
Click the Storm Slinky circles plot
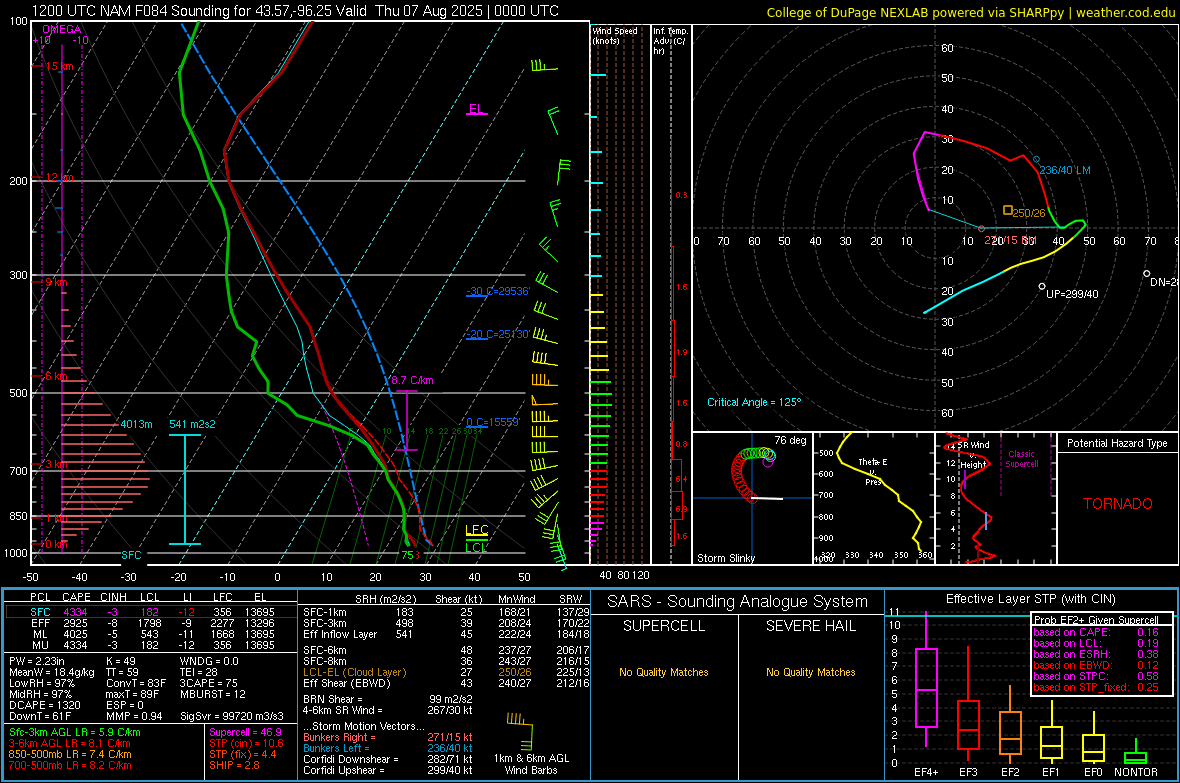coord(753,474)
